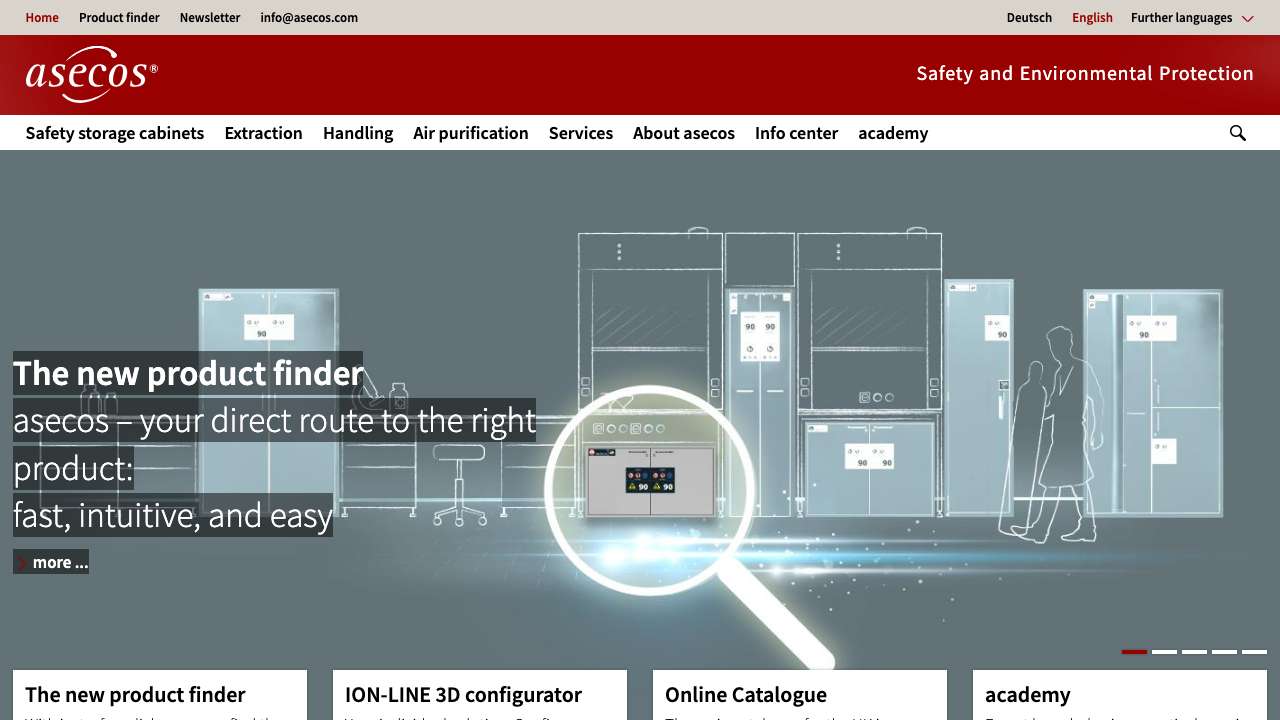Open the Extraction menu
This screenshot has height=720, width=1280.
(x=263, y=133)
